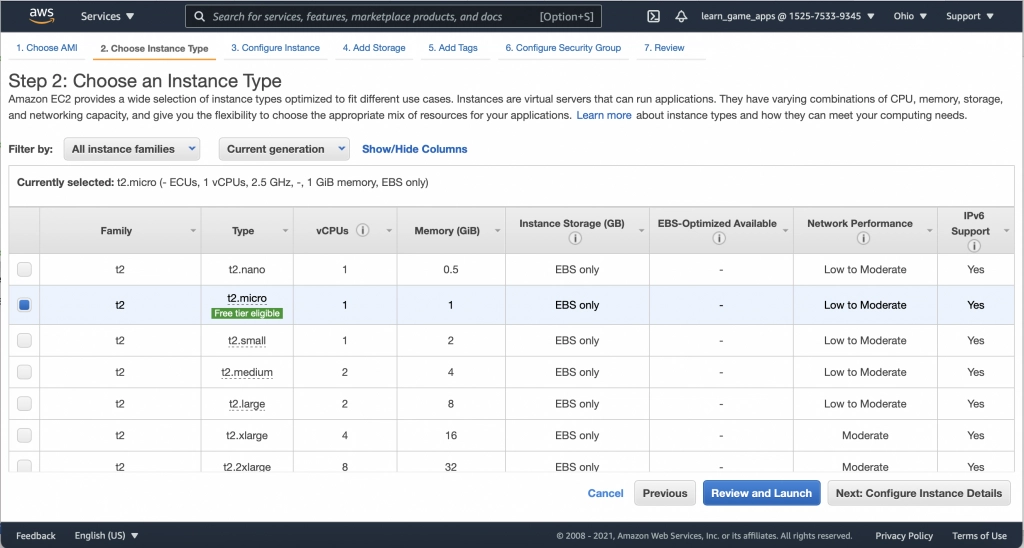Click the t2.micro type label

coord(247,298)
